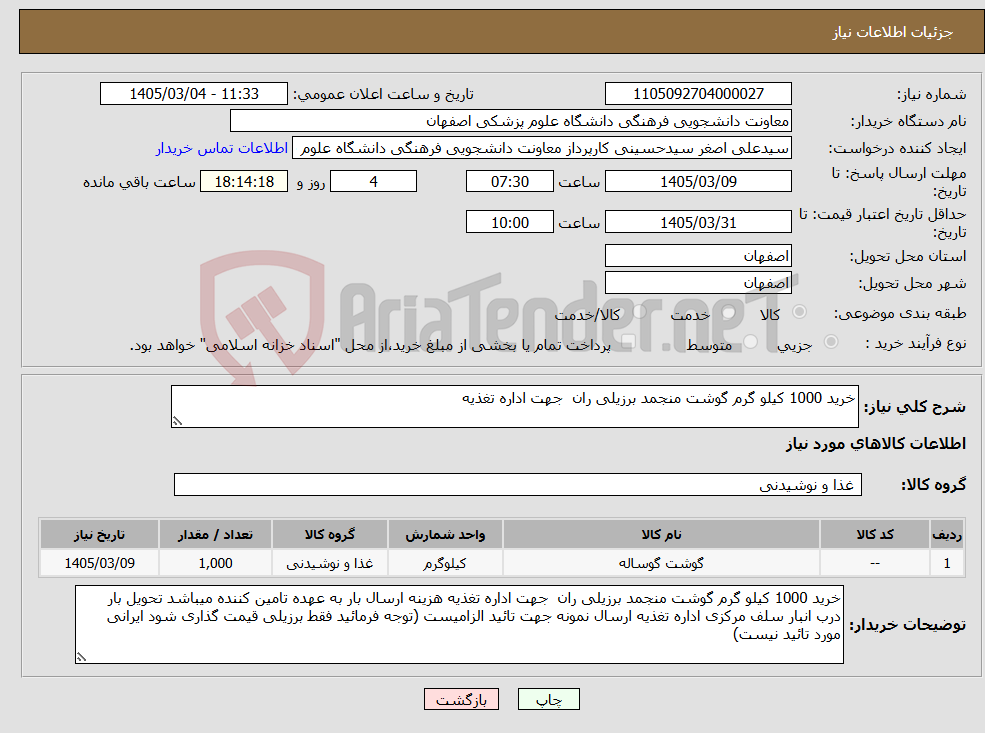Click the remaining days field showing 4
Viewport: 985px width, 733px height.
373,182
